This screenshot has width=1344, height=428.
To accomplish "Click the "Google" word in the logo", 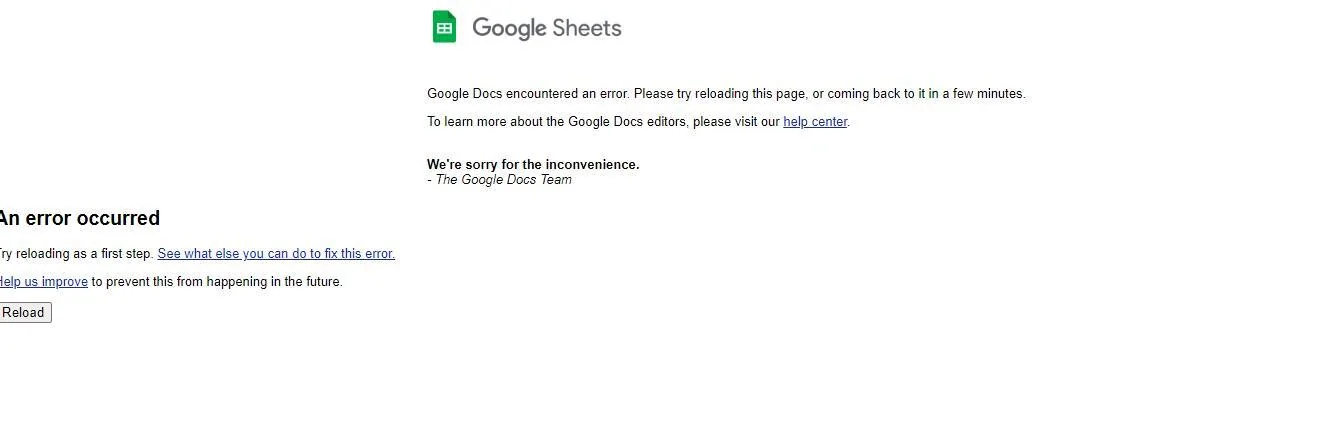I will pos(509,28).
